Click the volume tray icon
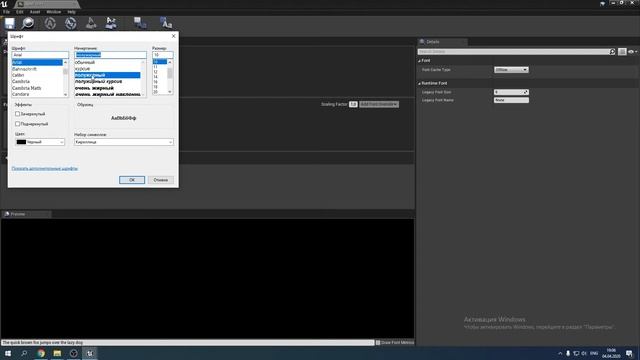Screen dimensions: 640x360 [x=584, y=353]
